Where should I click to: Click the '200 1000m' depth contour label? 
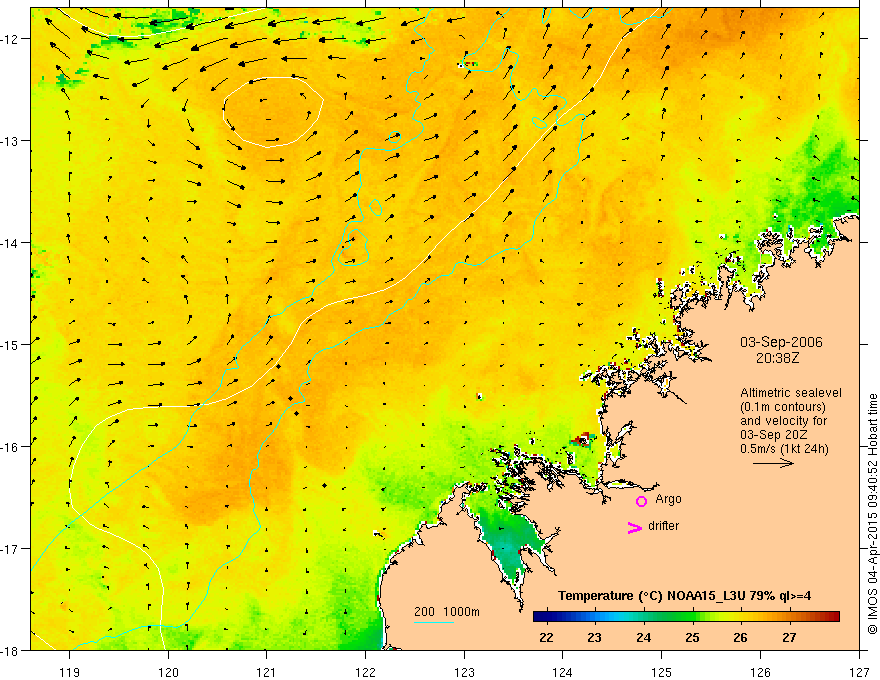pyautogui.click(x=447, y=612)
